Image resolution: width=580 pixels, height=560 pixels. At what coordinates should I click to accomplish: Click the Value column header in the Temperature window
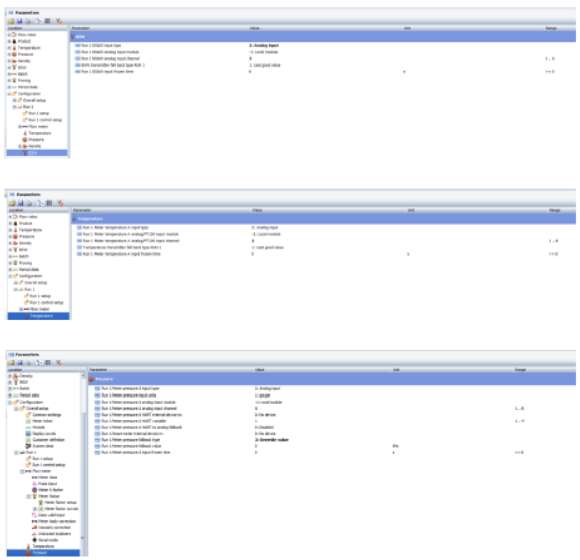tap(257, 210)
